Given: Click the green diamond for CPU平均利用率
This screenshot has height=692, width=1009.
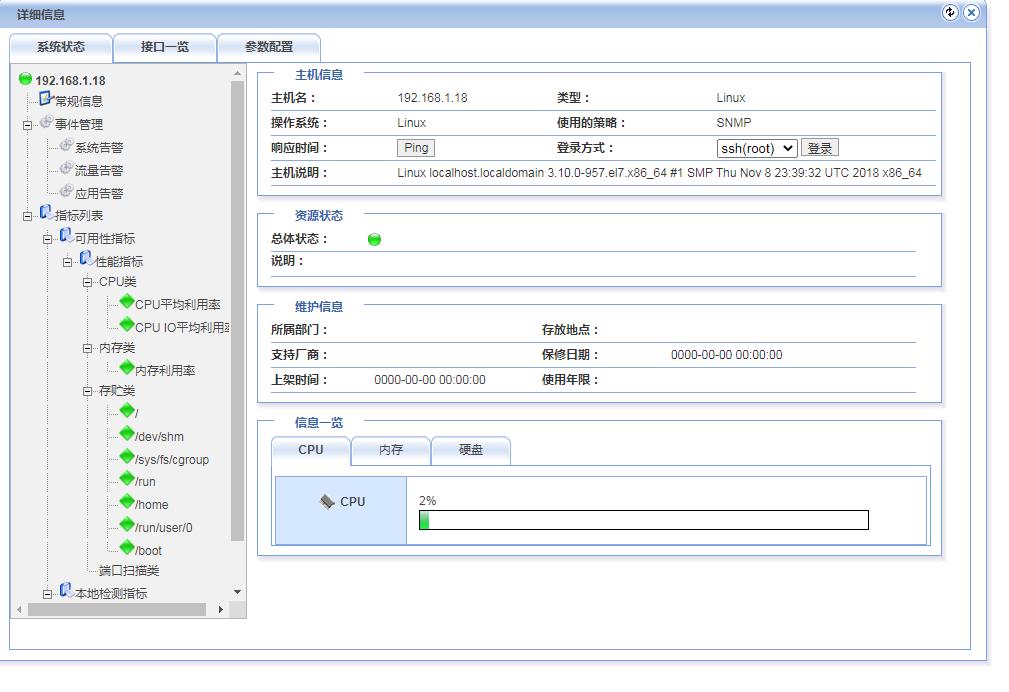Looking at the screenshot, I should (127, 302).
